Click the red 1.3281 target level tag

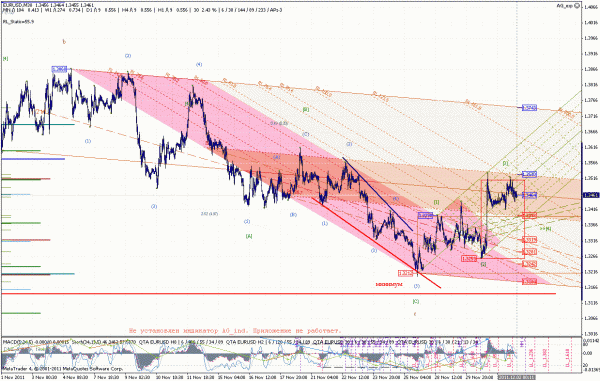(x=529, y=252)
